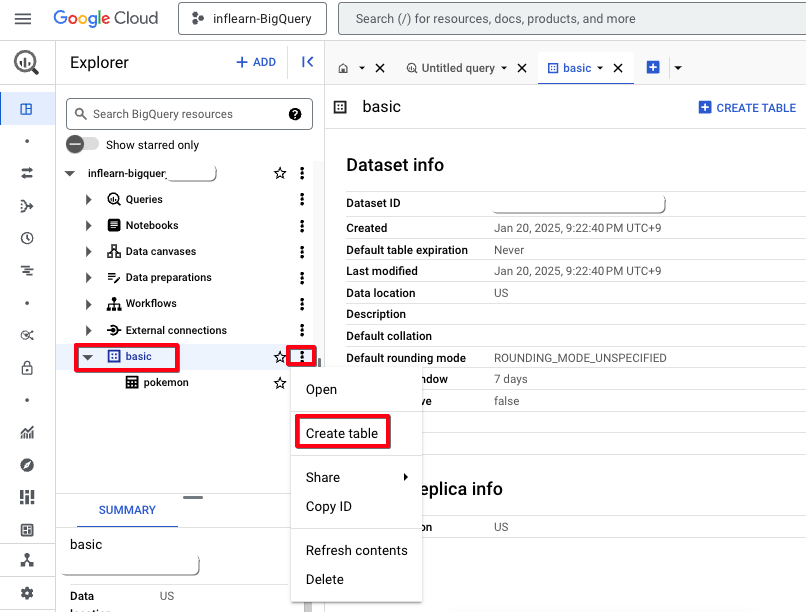
Task: Select the pokemon table
Action: tap(166, 383)
